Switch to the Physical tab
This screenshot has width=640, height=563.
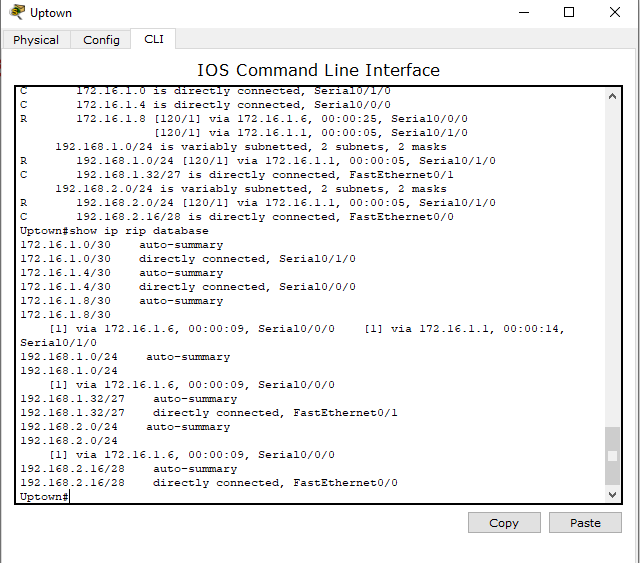tap(36, 40)
